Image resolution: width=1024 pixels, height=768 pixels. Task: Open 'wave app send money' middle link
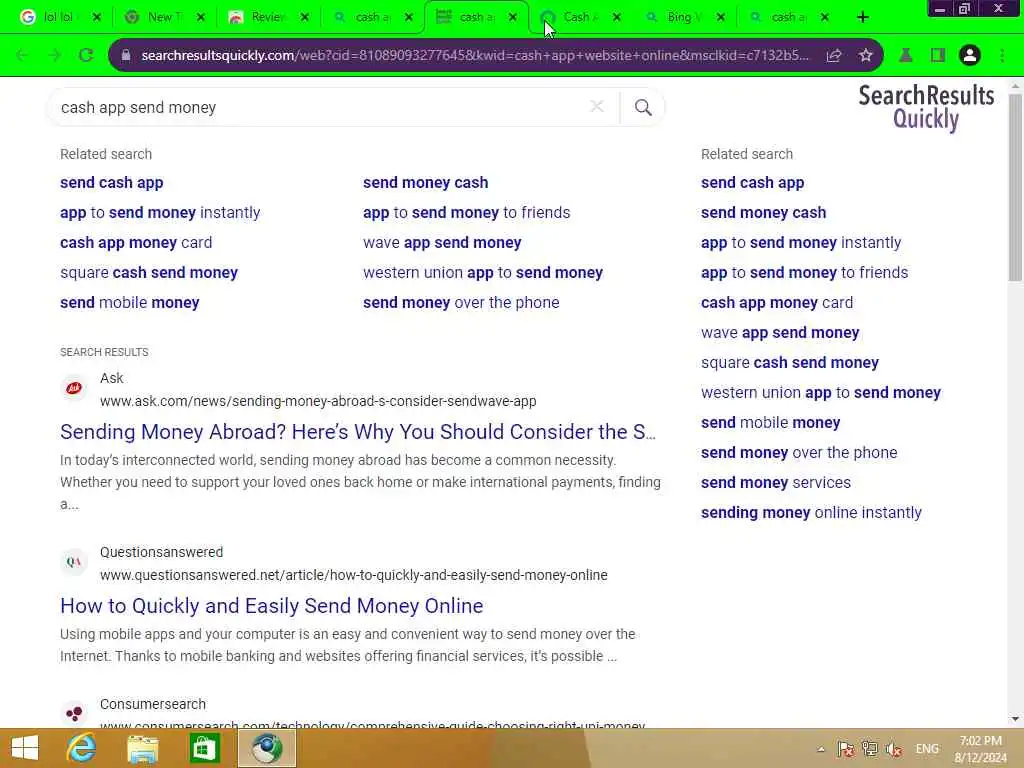pos(442,243)
